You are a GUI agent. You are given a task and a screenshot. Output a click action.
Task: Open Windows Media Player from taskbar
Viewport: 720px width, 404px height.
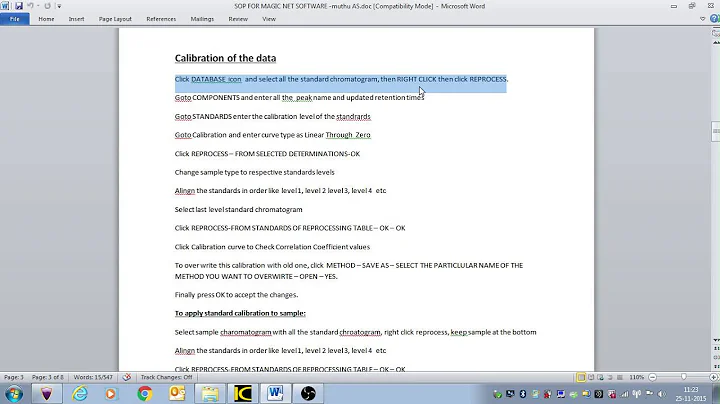coord(111,394)
